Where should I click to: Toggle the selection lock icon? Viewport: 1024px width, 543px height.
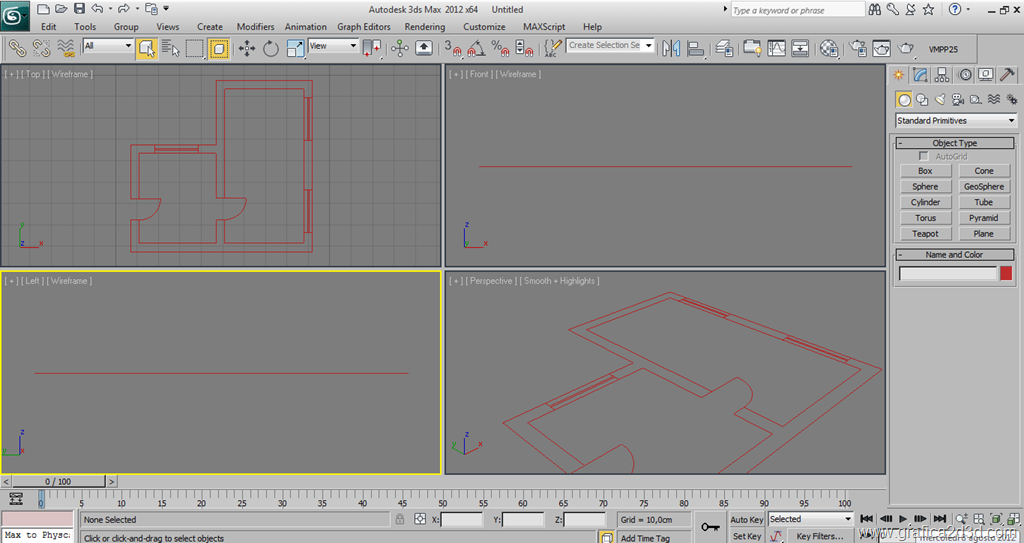coord(400,520)
